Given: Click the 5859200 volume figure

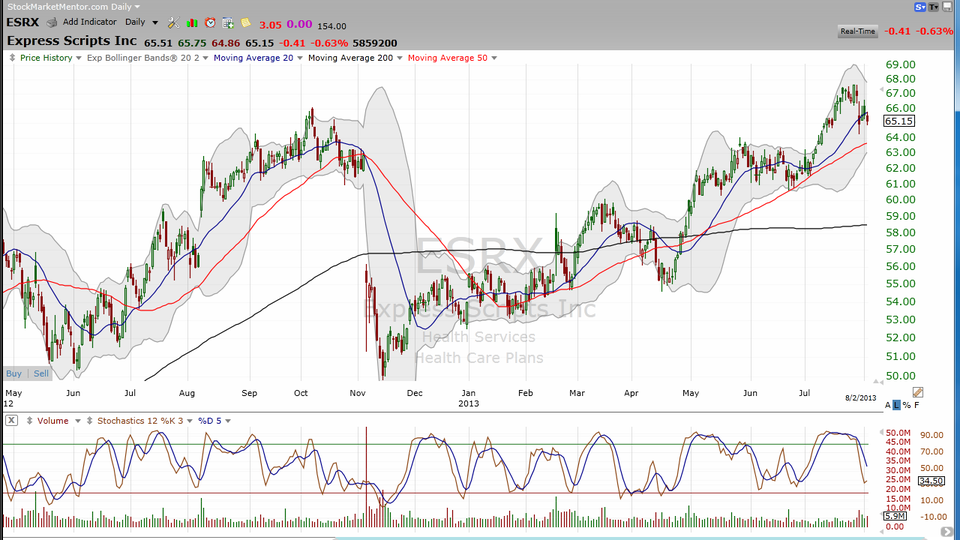Looking at the screenshot, I should (x=375, y=43).
